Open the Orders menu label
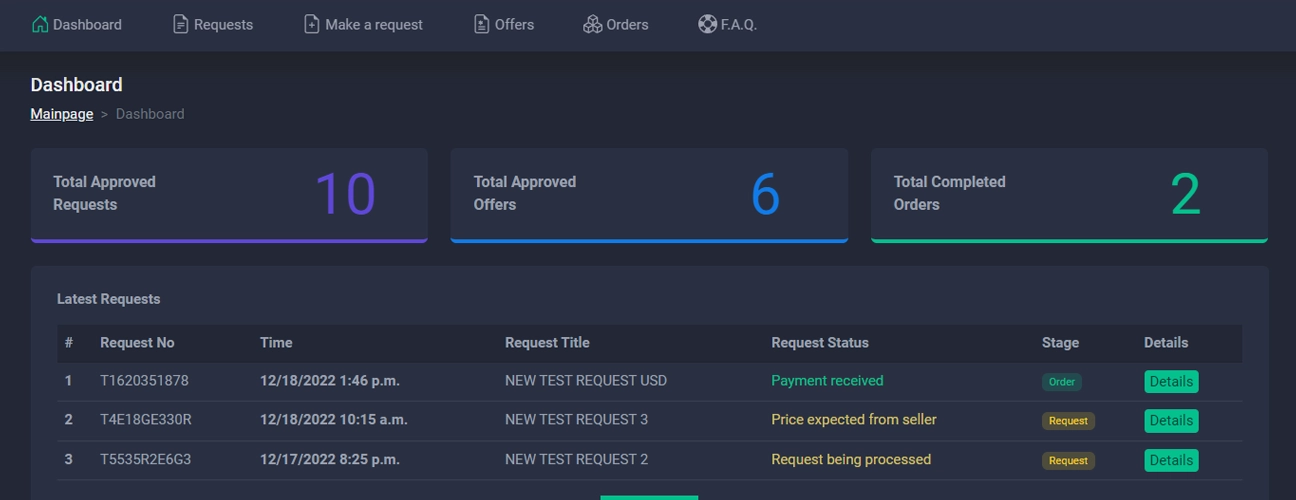 pos(627,24)
